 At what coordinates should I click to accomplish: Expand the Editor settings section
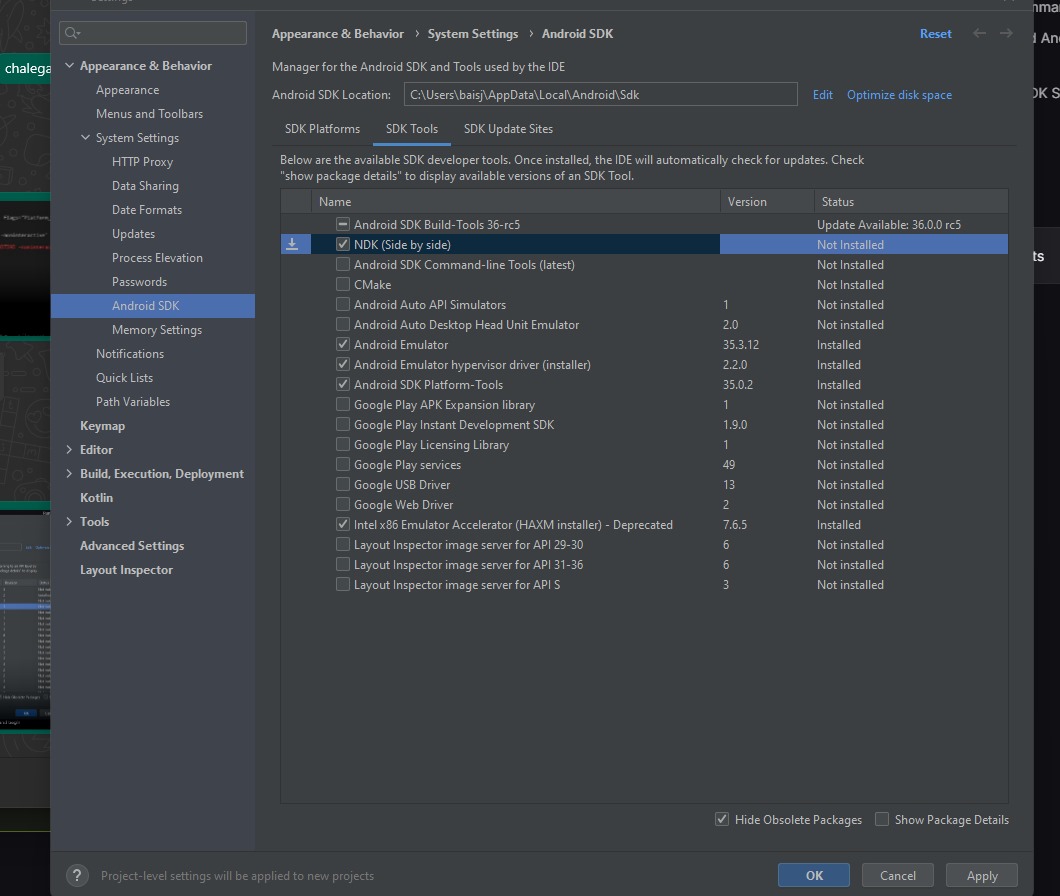tap(69, 450)
